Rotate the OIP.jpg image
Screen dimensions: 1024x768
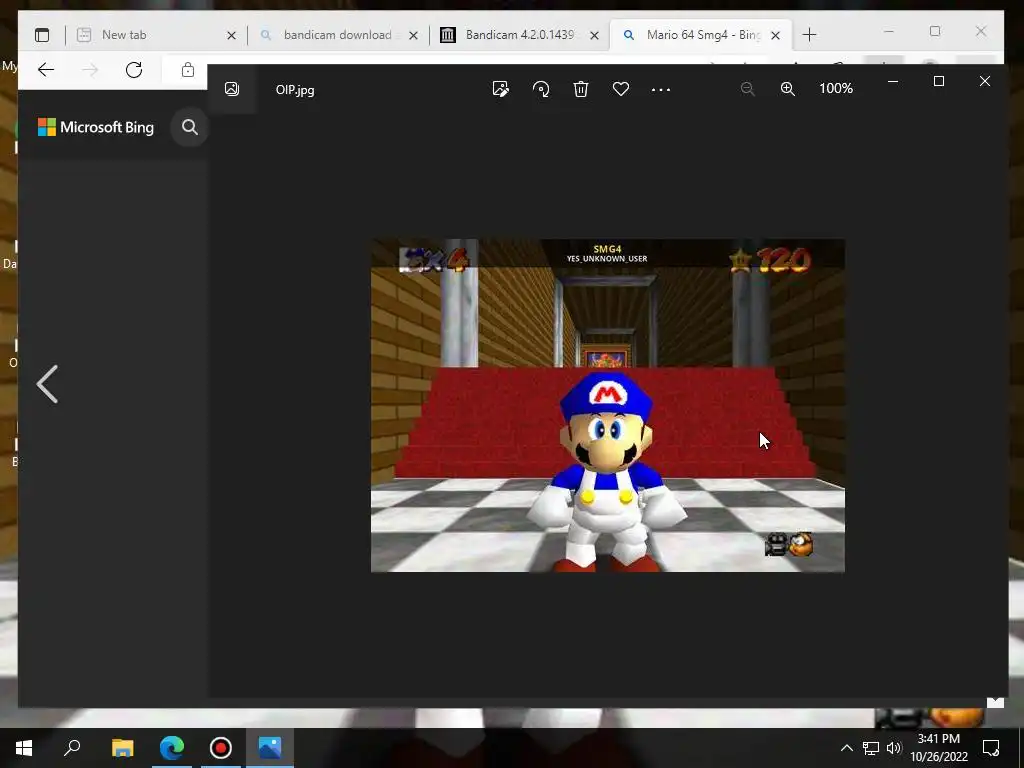point(541,89)
